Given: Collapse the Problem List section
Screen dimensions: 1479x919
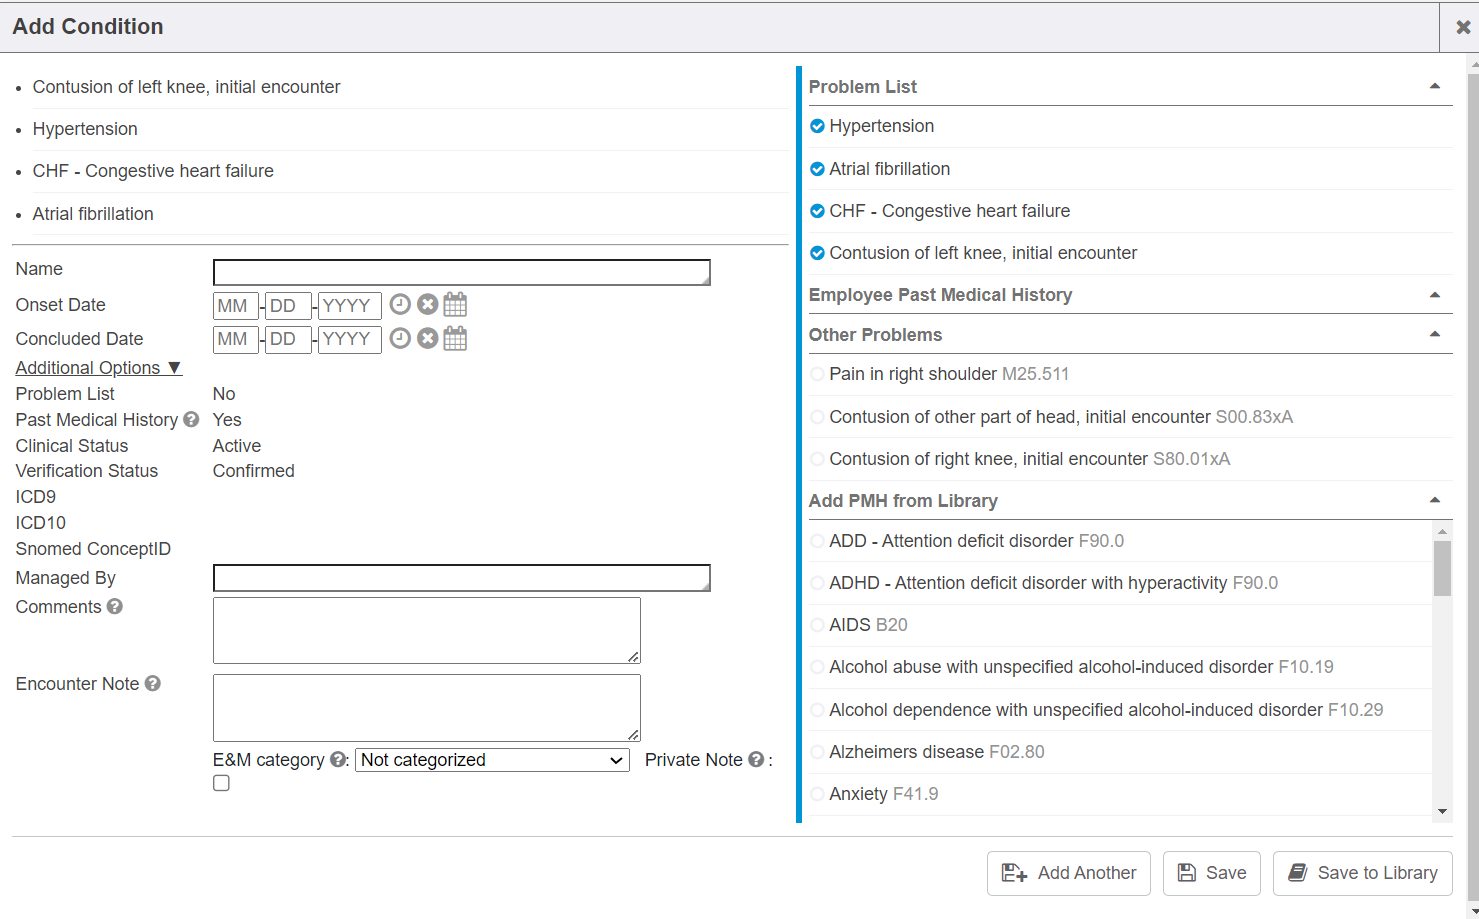Looking at the screenshot, I should click(x=1434, y=87).
